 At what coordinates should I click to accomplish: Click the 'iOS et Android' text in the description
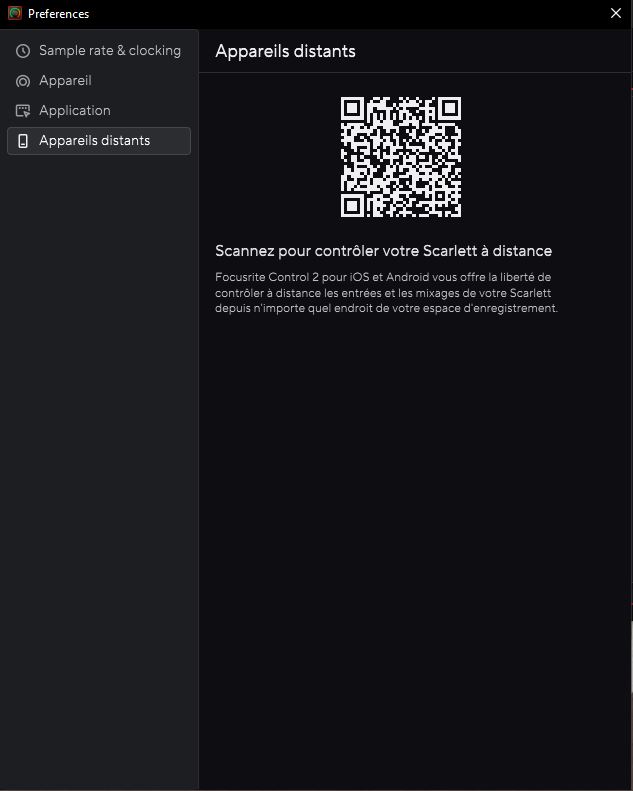389,277
